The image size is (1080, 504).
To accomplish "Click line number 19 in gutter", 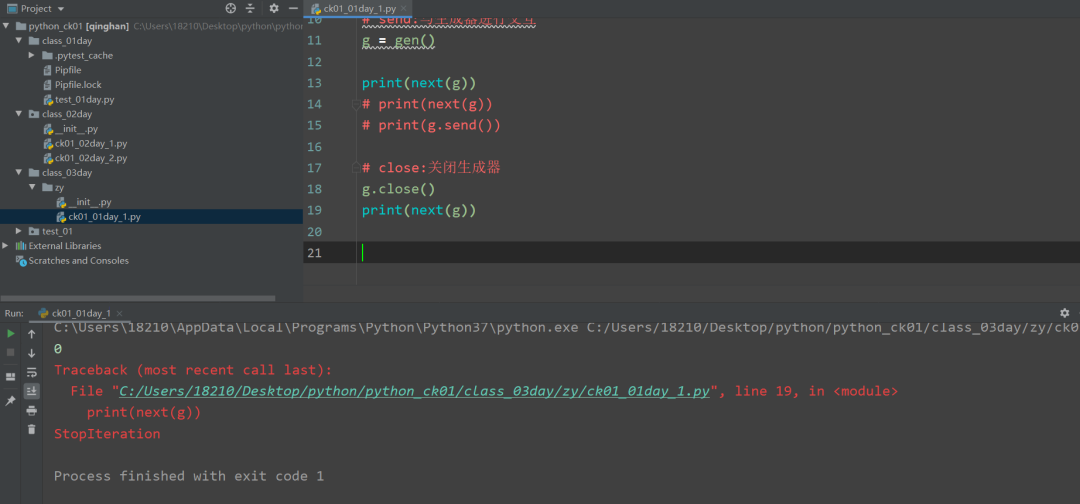I will [x=314, y=210].
